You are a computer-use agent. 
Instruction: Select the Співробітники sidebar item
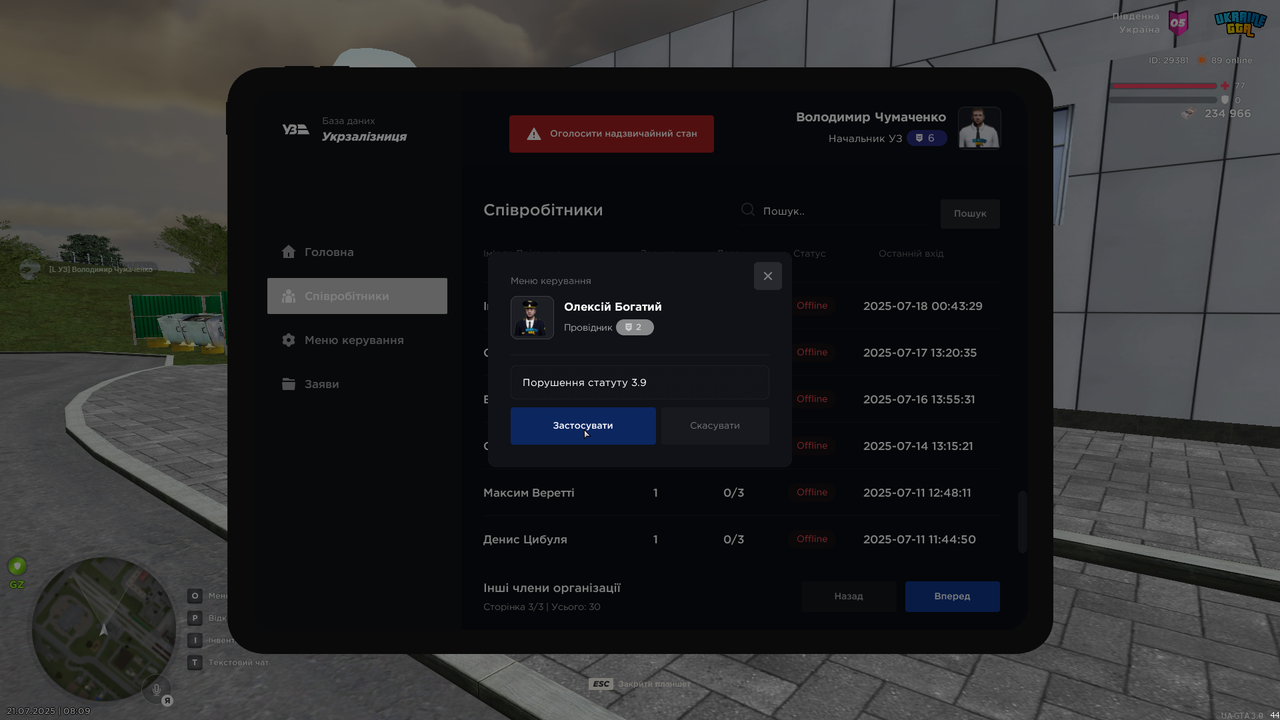click(357, 296)
